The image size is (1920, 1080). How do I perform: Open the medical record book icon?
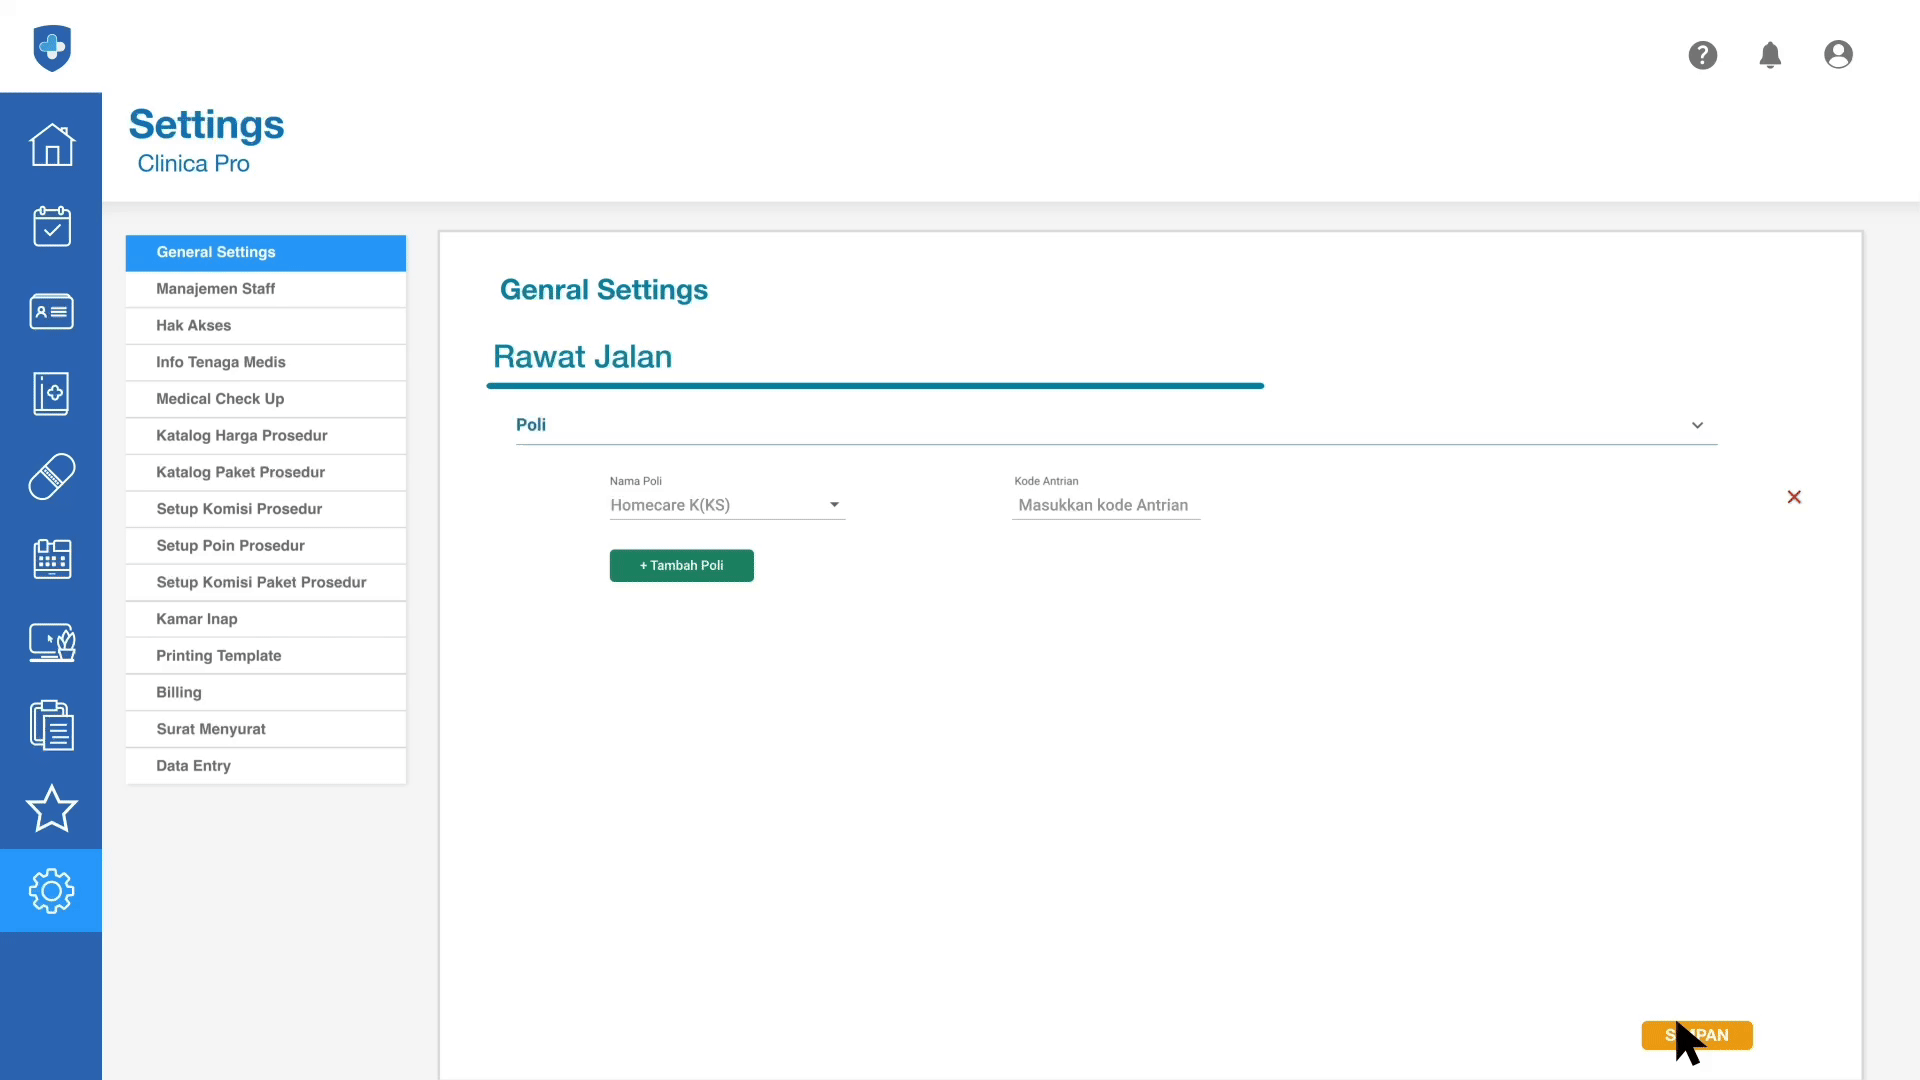coord(51,394)
